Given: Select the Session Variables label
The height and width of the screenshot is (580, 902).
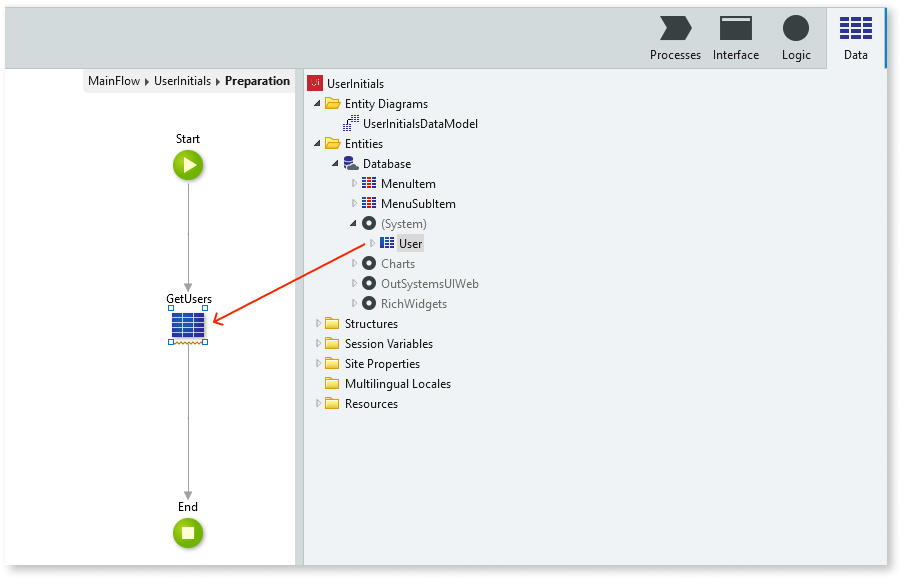Looking at the screenshot, I should (x=389, y=344).
